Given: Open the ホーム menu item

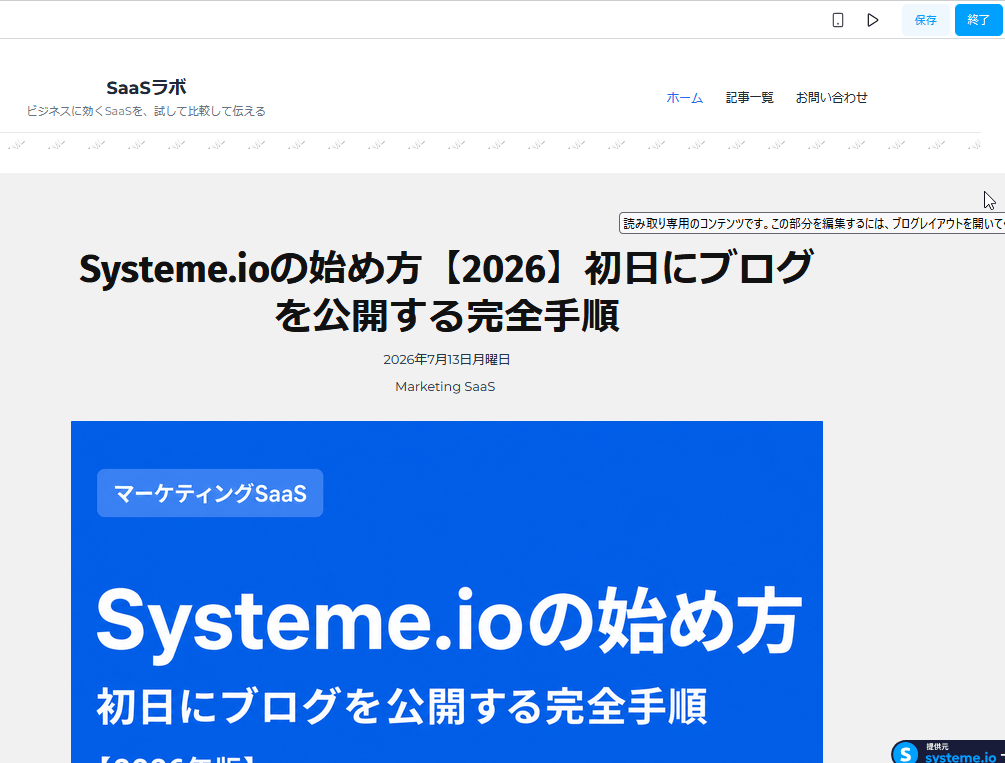Looking at the screenshot, I should [685, 97].
